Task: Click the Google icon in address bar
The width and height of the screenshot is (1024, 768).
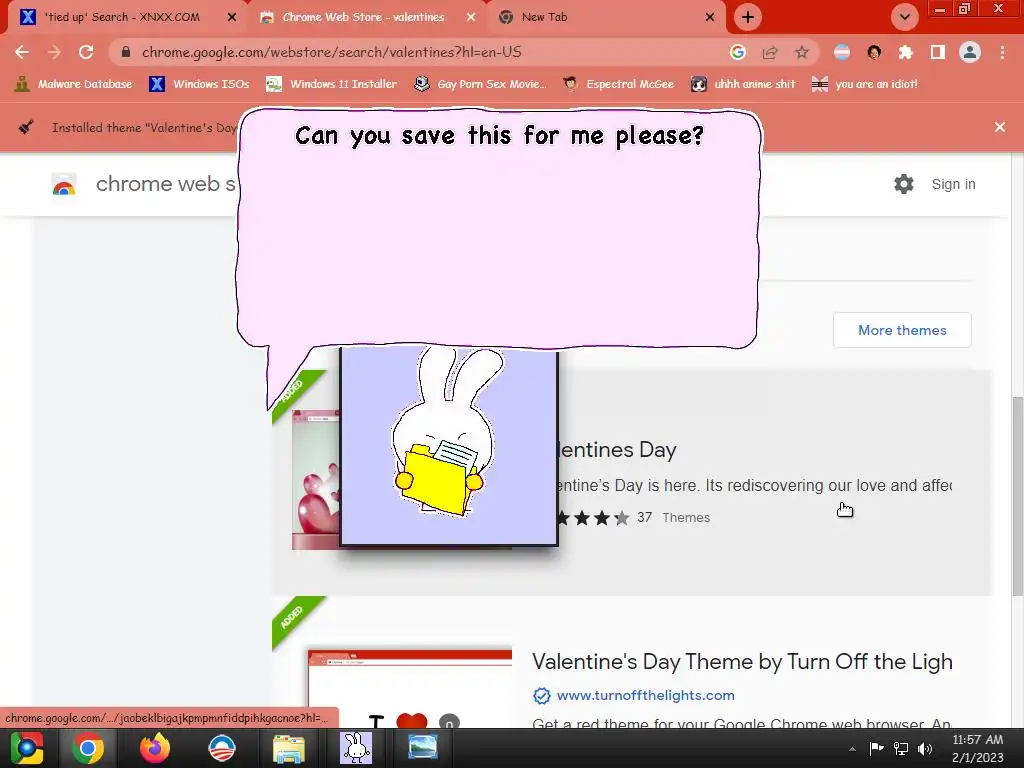Action: coord(738,52)
